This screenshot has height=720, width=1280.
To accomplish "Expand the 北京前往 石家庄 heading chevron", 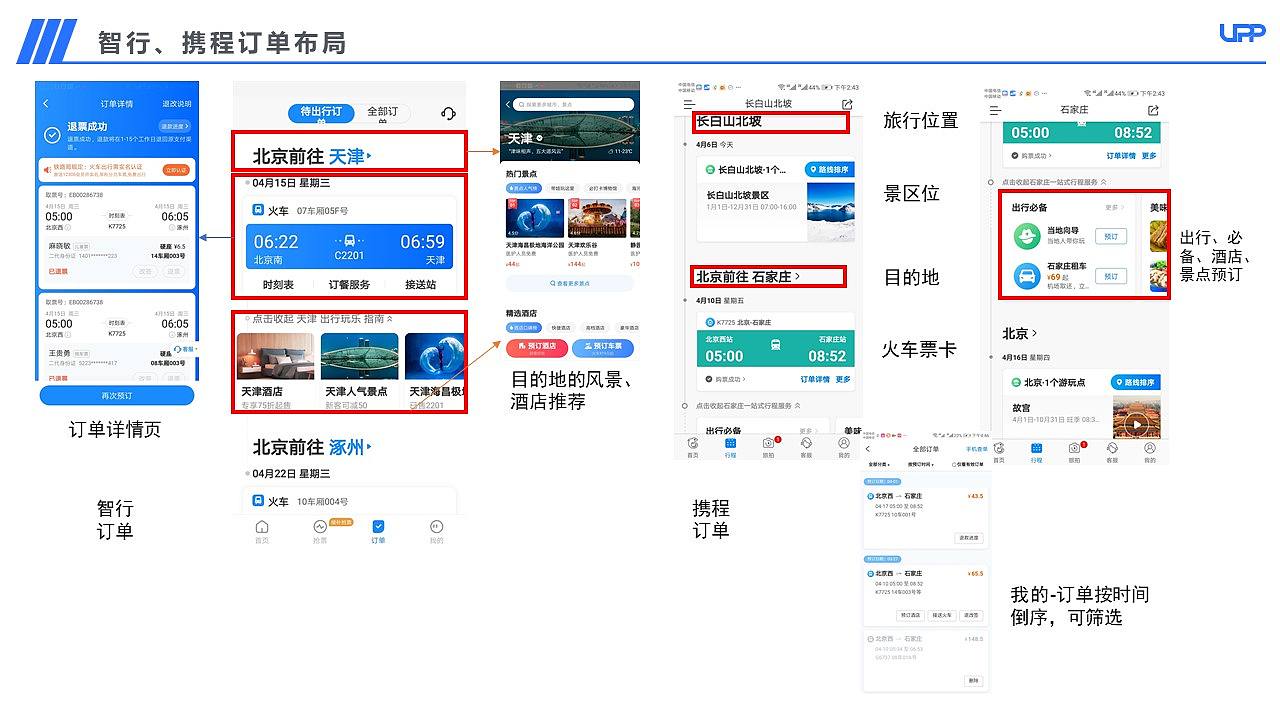I will point(798,277).
